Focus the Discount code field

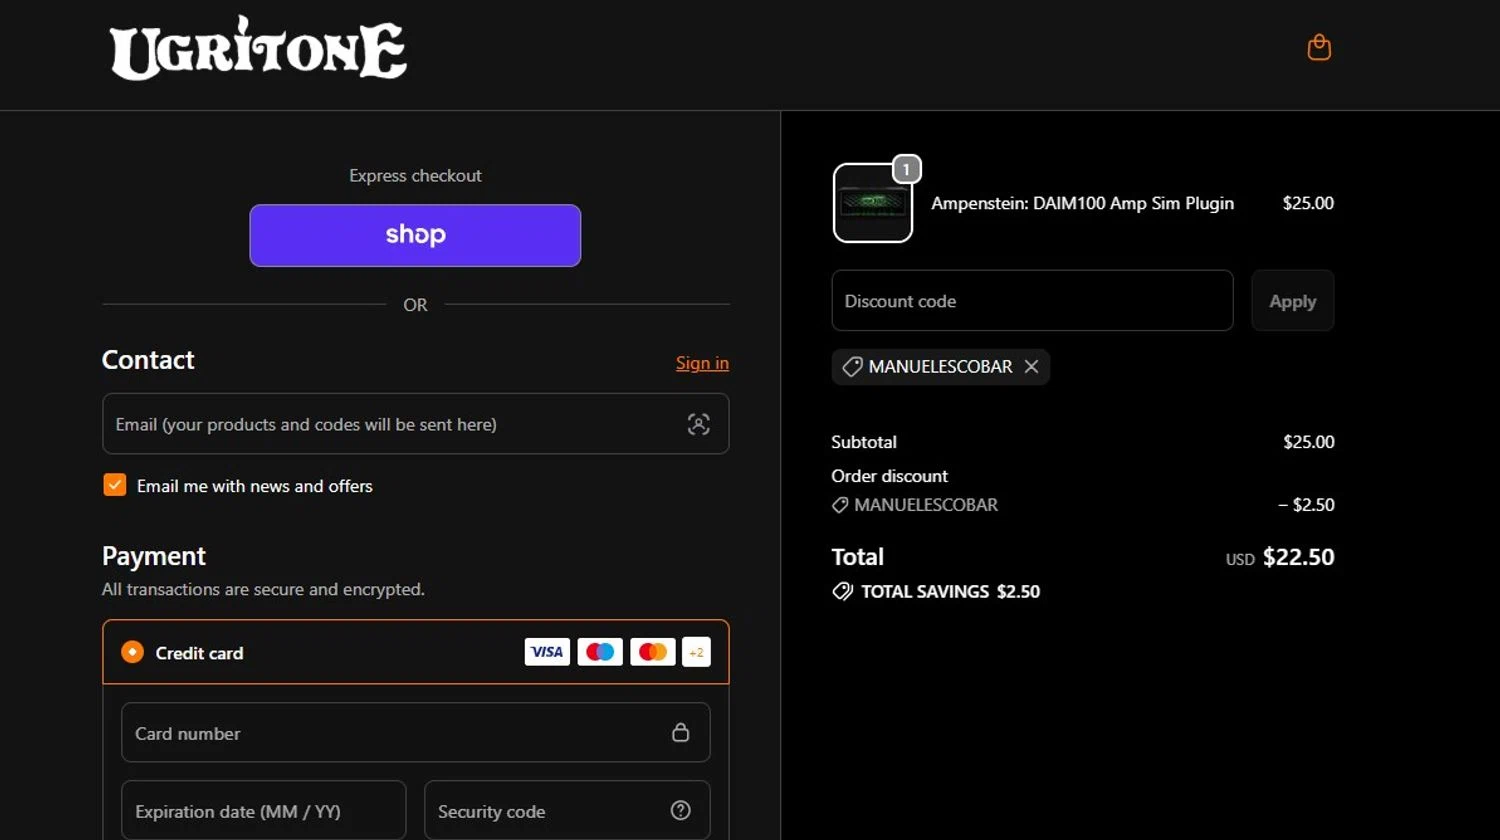tap(1032, 300)
